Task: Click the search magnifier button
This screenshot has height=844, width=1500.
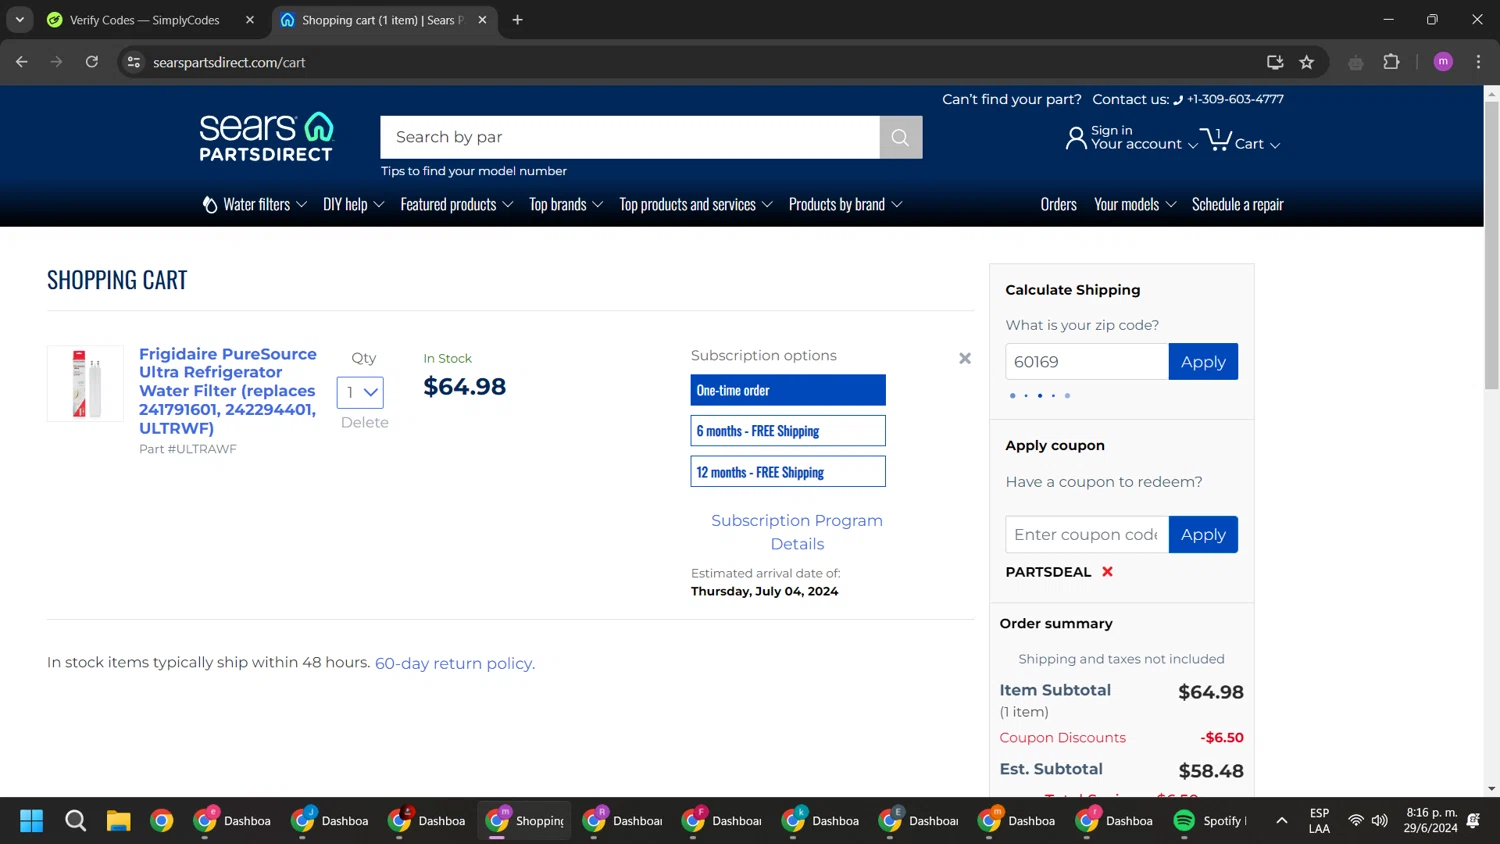Action: 900,137
